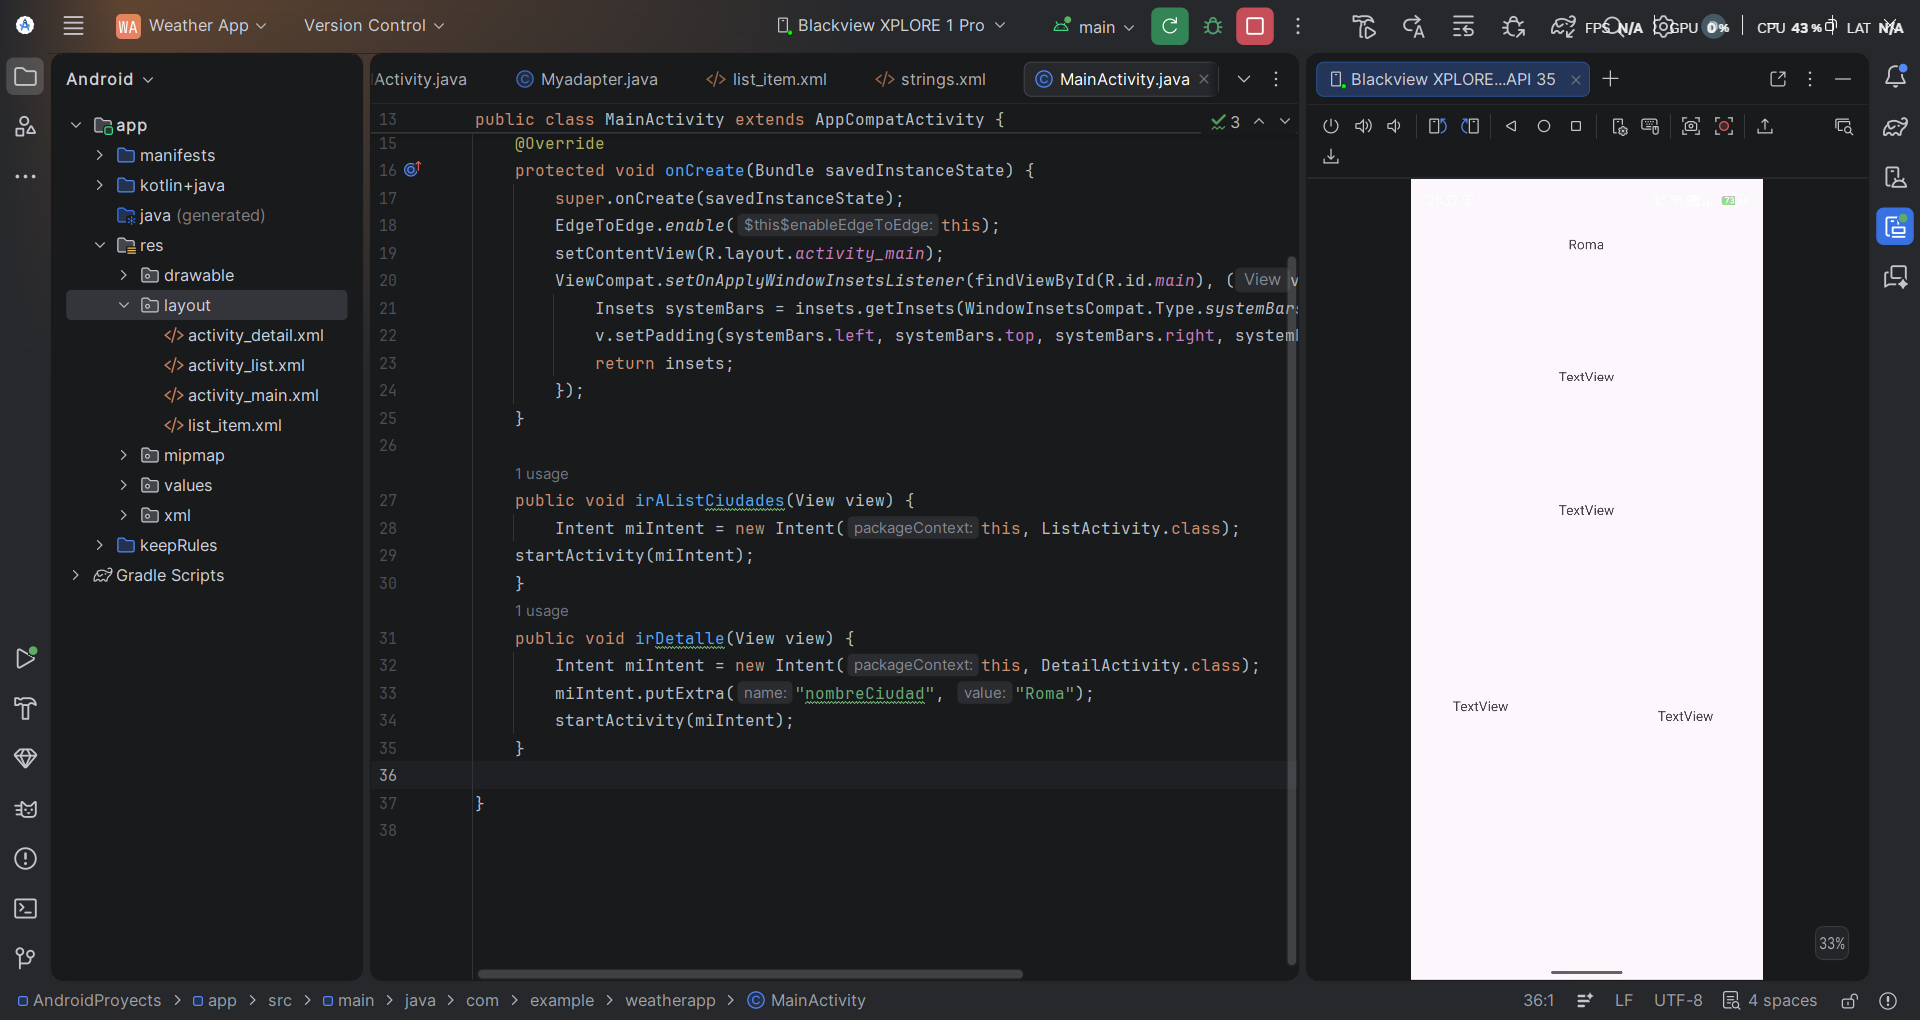Screen dimensions: 1920x1020
Task: Rotate emulator left icon
Action: [1437, 126]
